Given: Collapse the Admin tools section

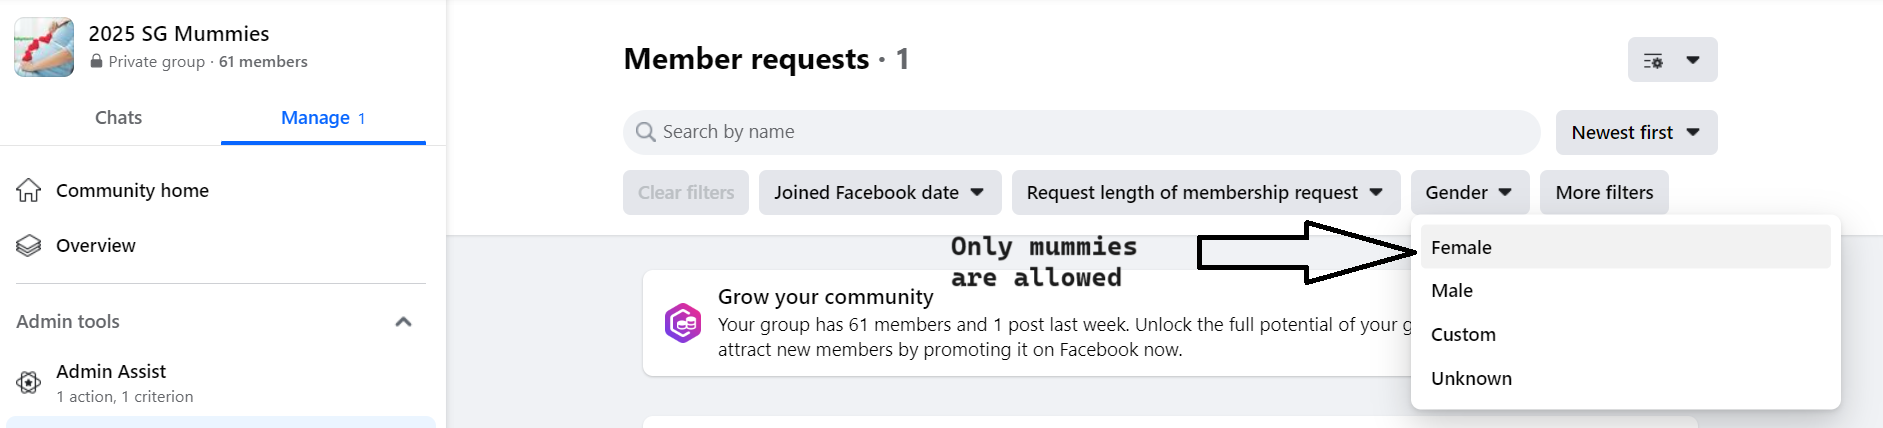Looking at the screenshot, I should (x=403, y=322).
